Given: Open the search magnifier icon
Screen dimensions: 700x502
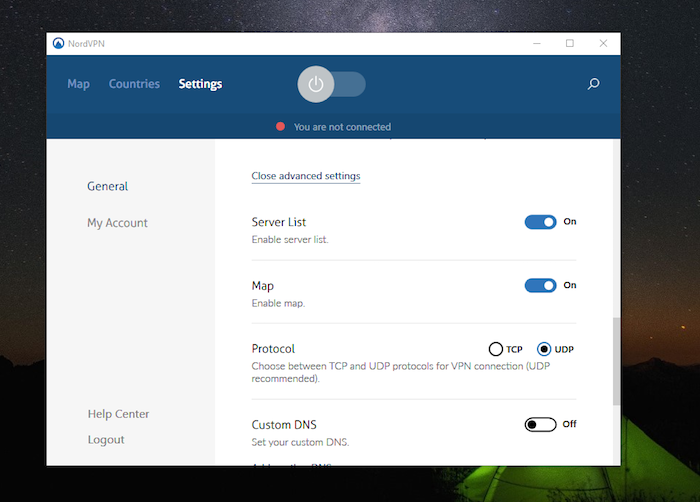Looking at the screenshot, I should (x=593, y=84).
